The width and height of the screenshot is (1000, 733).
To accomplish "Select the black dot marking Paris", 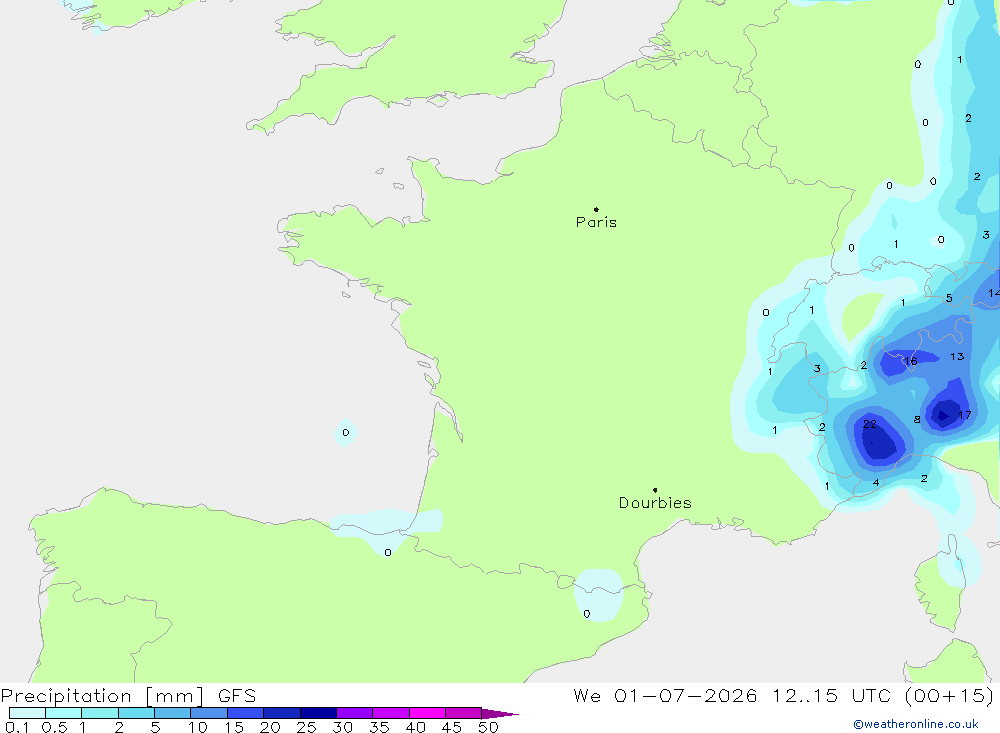I will click(x=596, y=209).
